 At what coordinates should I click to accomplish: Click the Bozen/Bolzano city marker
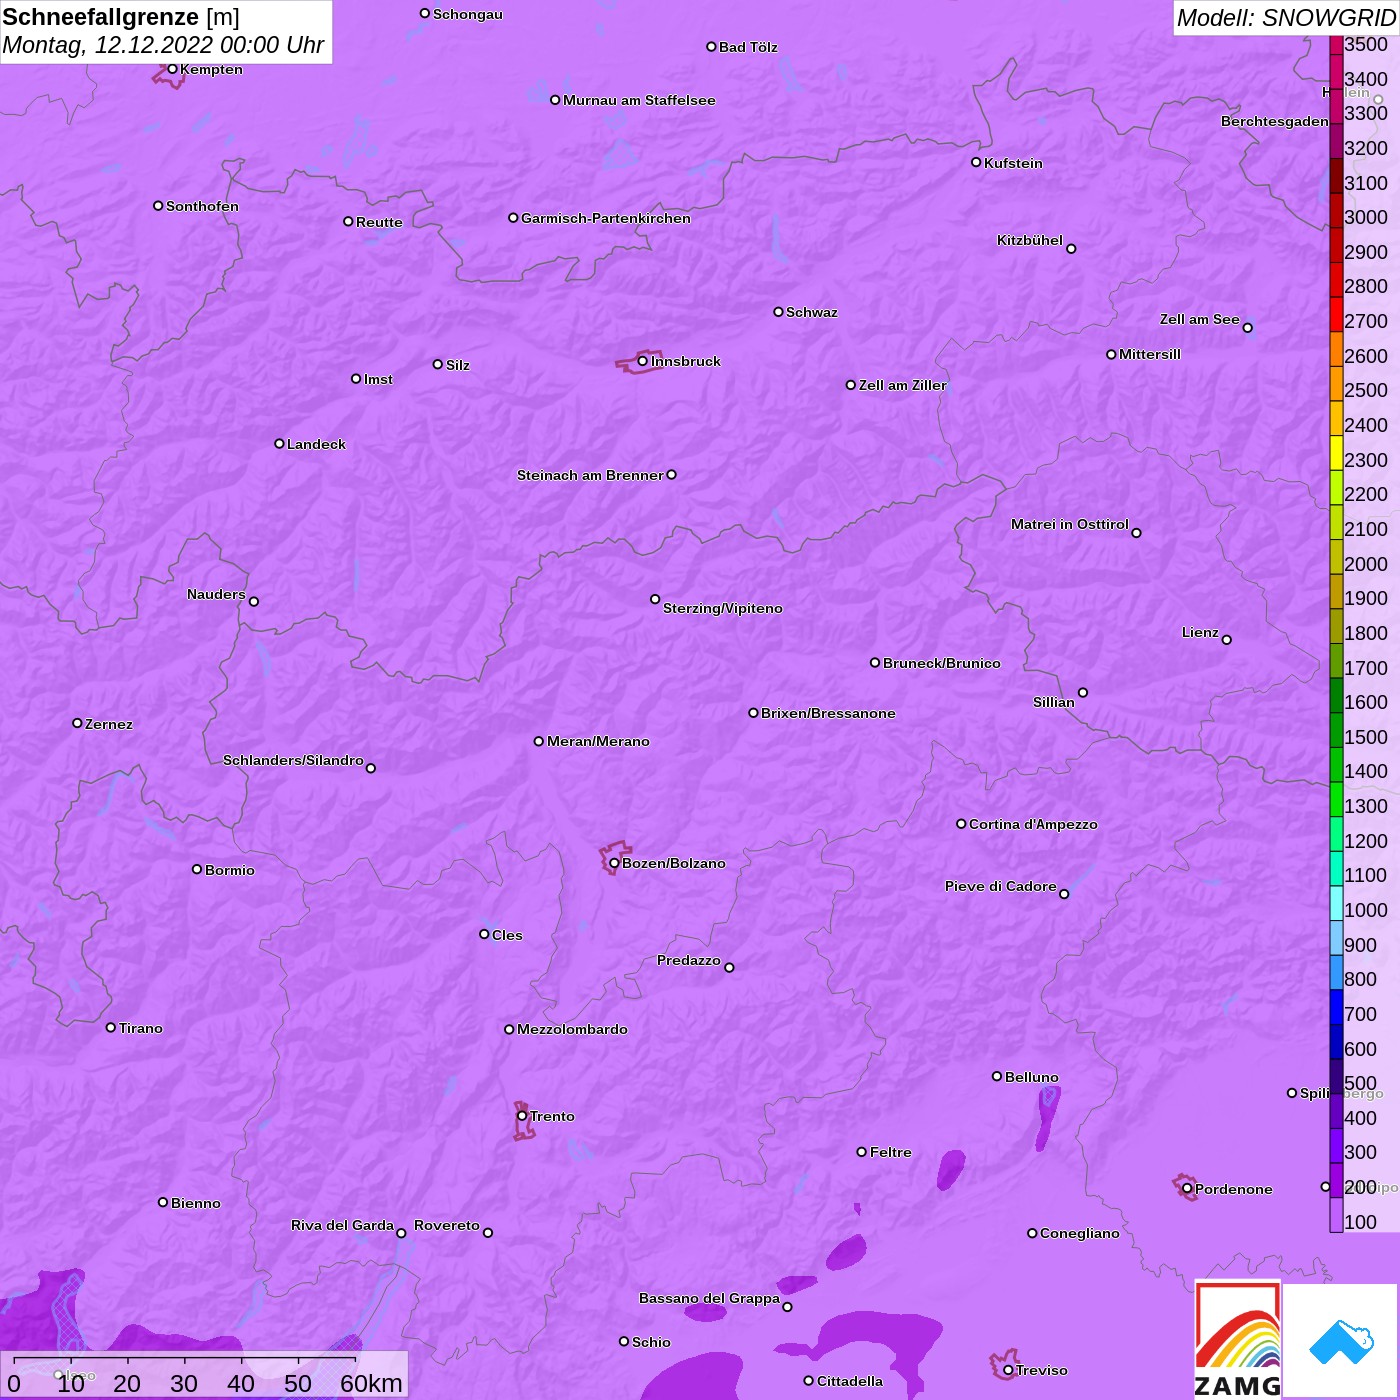tap(614, 863)
